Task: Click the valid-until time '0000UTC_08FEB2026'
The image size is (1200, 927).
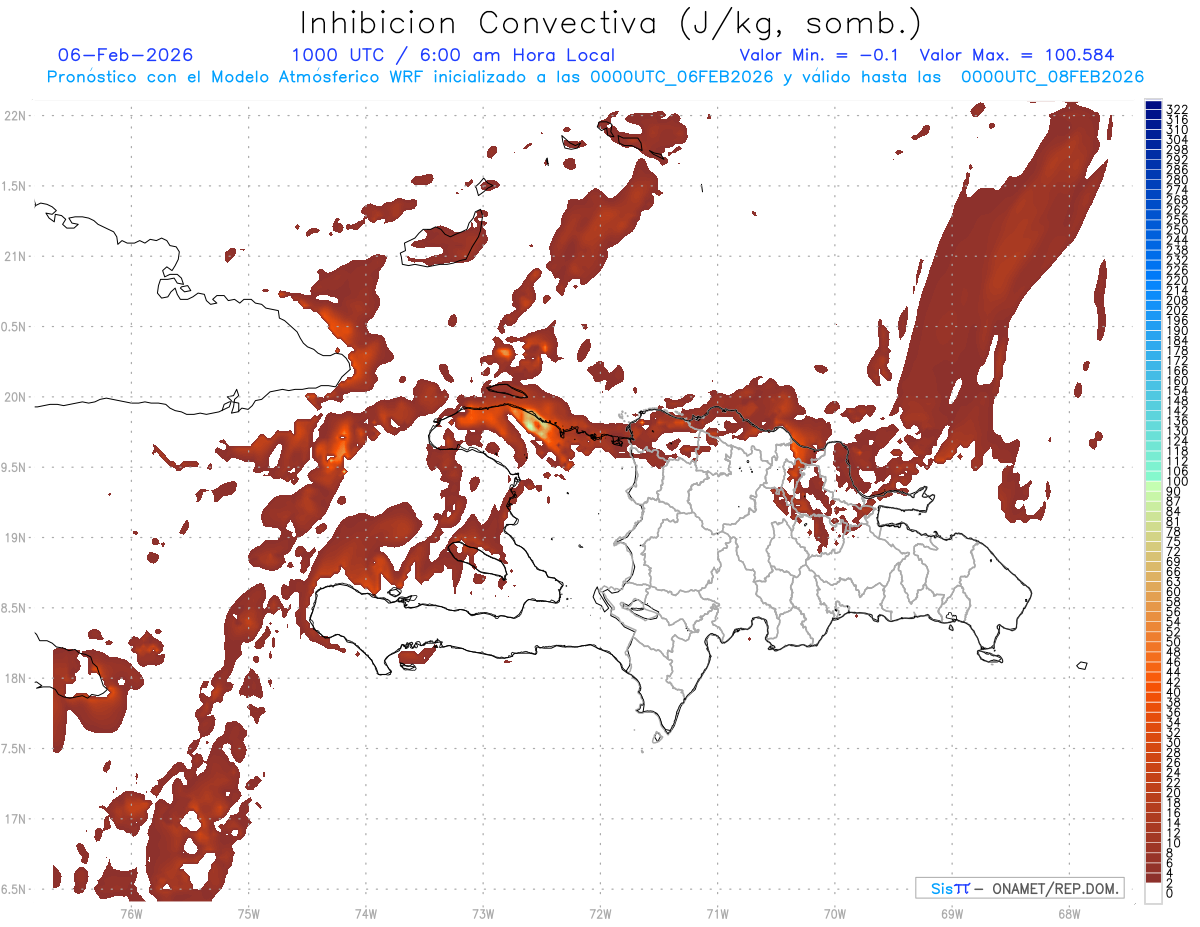Action: 1052,77
